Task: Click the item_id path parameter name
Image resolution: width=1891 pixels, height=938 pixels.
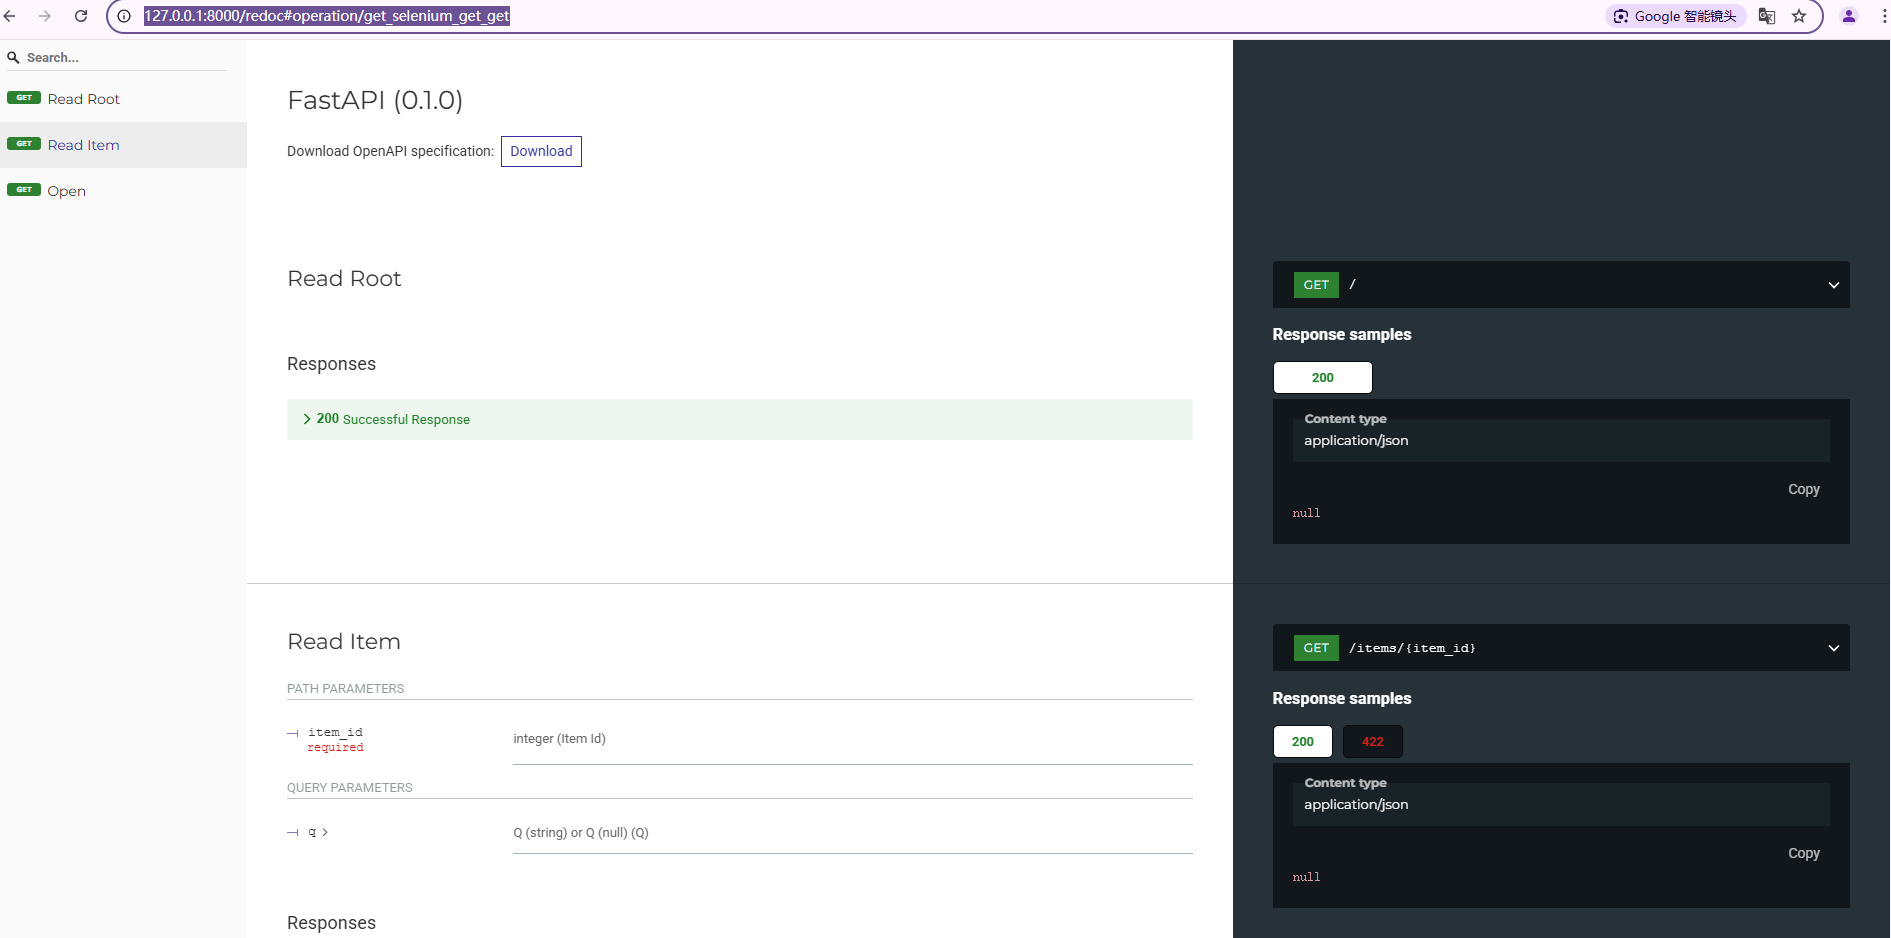Action: [335, 732]
